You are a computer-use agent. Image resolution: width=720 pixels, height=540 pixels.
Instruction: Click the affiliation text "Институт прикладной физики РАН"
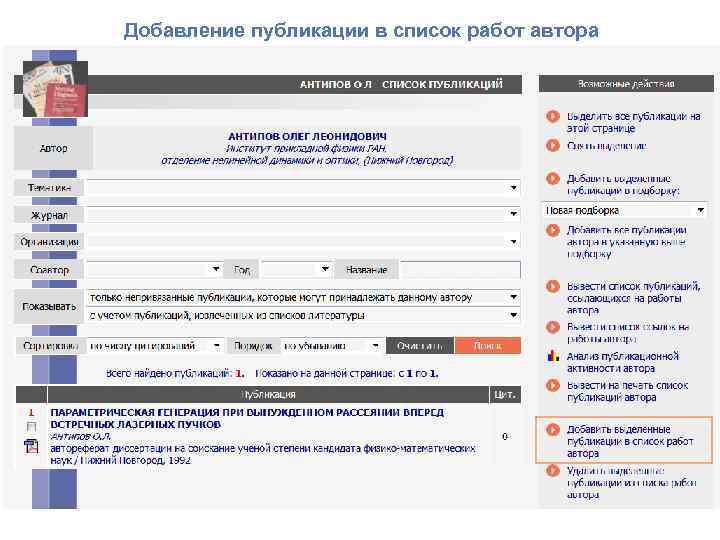(x=306, y=148)
